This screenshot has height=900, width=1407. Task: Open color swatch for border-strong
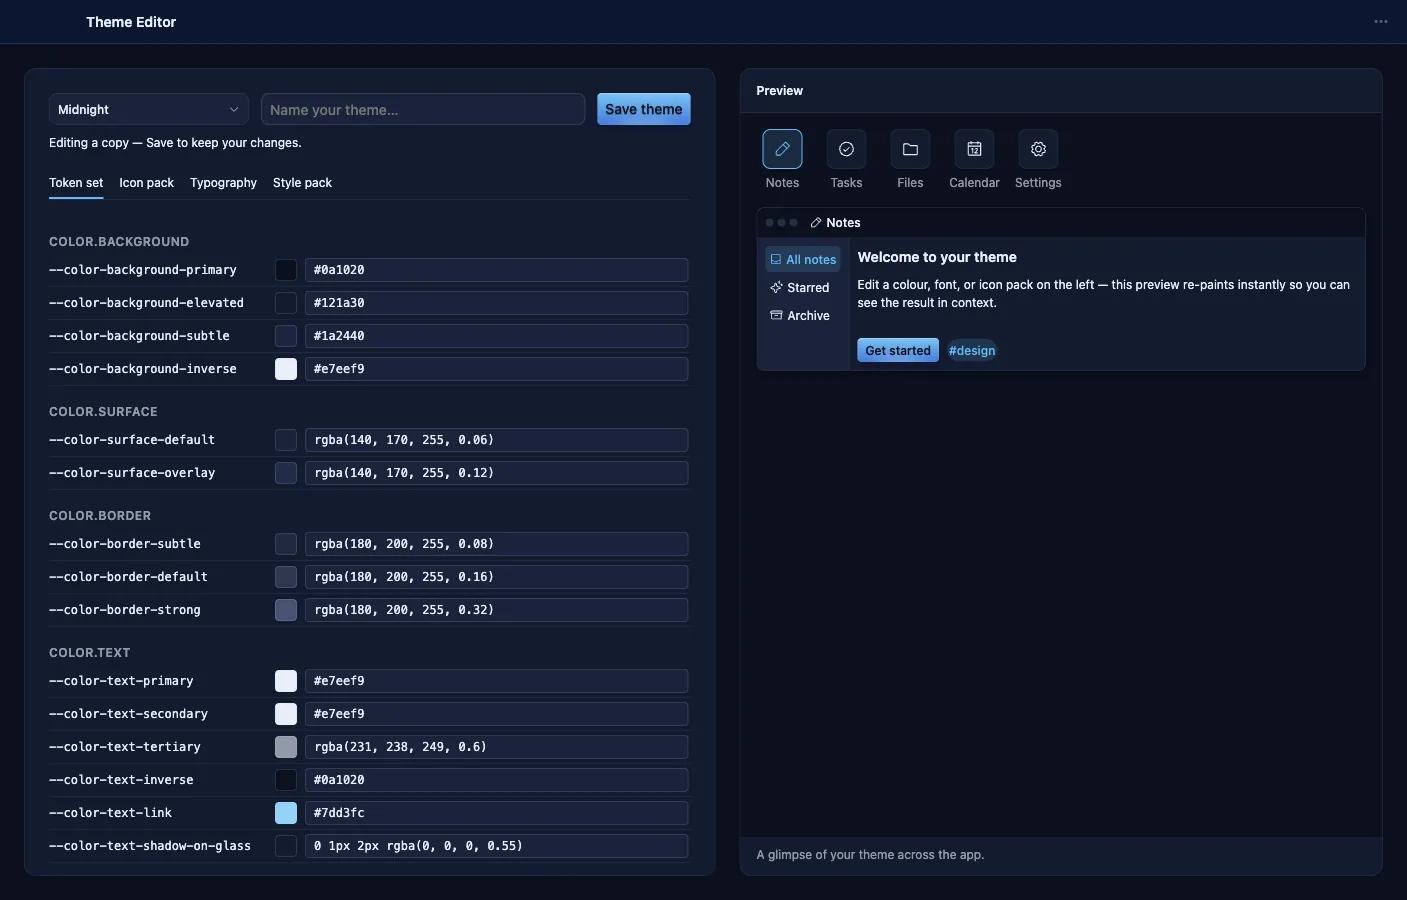coord(286,610)
